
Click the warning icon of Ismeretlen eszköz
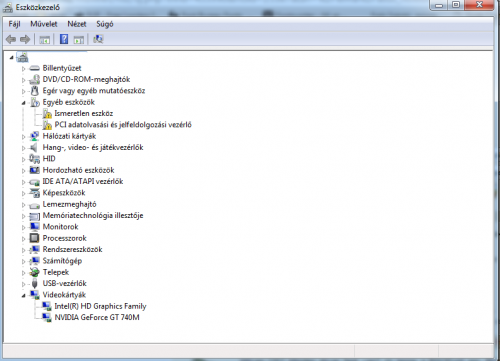pyautogui.click(x=47, y=114)
